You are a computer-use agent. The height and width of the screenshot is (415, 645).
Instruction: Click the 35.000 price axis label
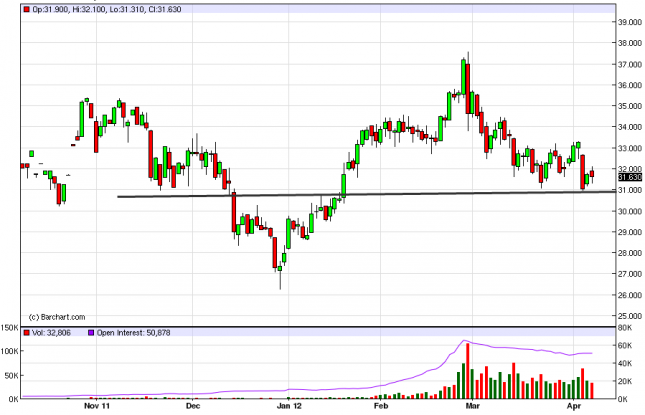[629, 106]
